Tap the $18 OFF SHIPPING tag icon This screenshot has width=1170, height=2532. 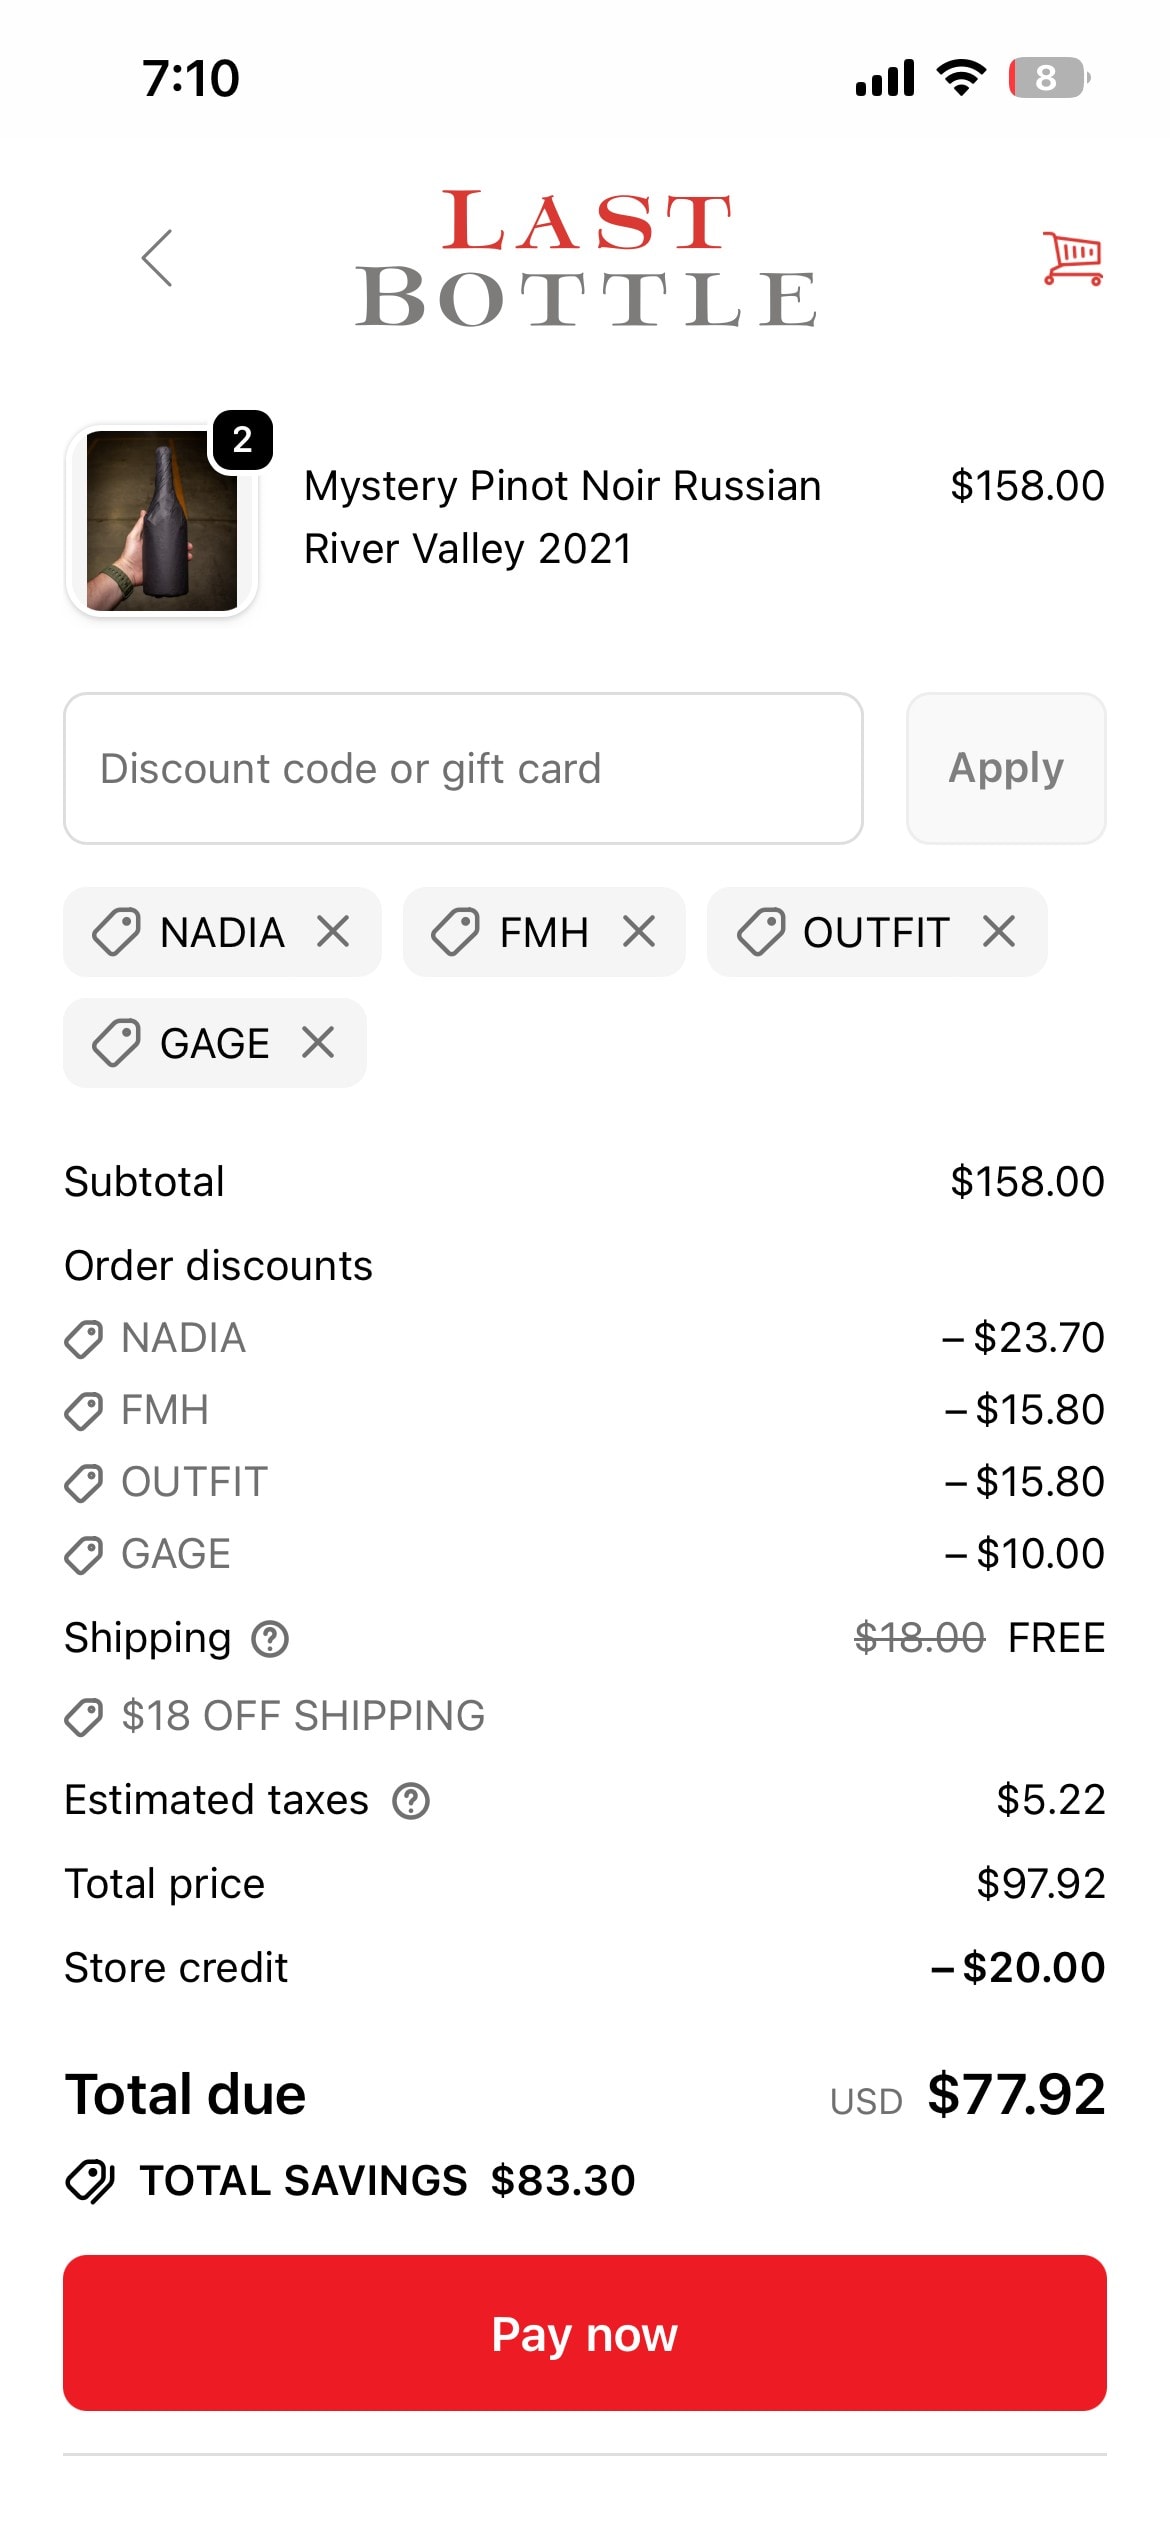tap(84, 1717)
